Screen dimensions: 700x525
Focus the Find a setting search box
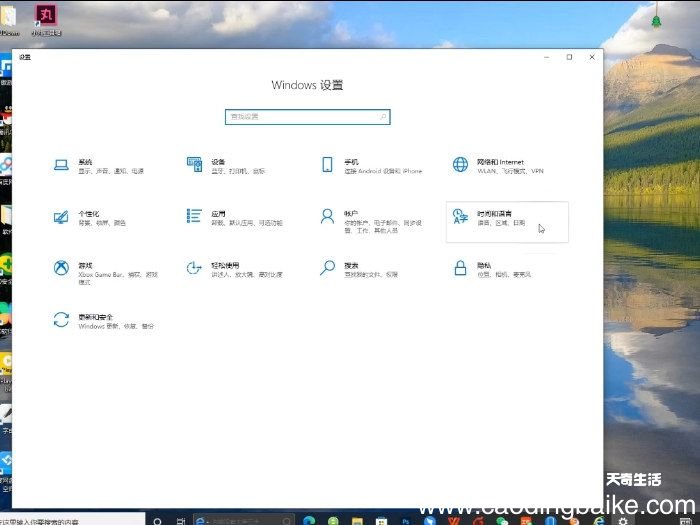[x=308, y=117]
